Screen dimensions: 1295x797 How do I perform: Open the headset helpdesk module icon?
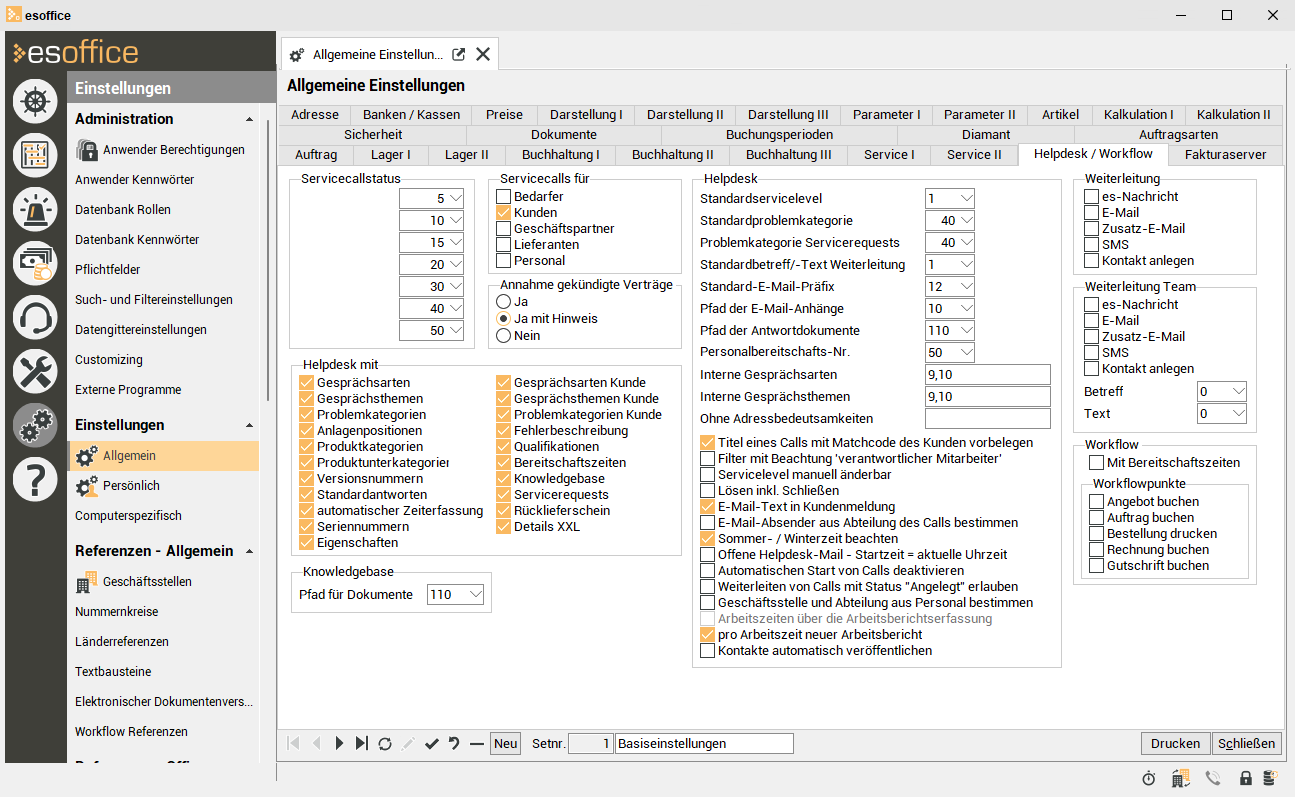click(x=35, y=317)
